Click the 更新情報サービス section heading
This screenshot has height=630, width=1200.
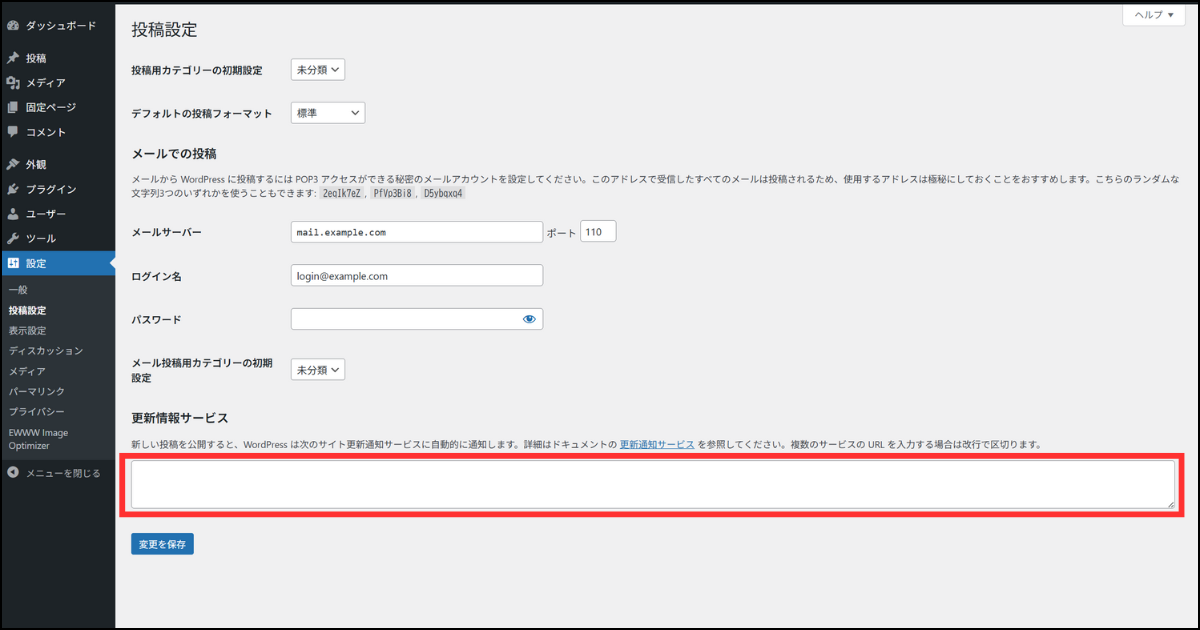180,417
